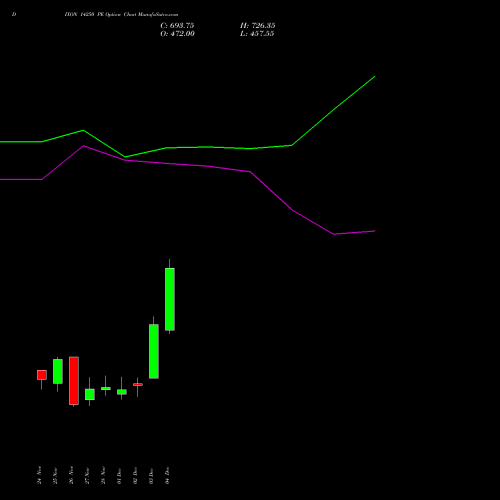Click the tallest green candle above 04 Dec
This screenshot has height=500, width=500.
tap(170, 299)
